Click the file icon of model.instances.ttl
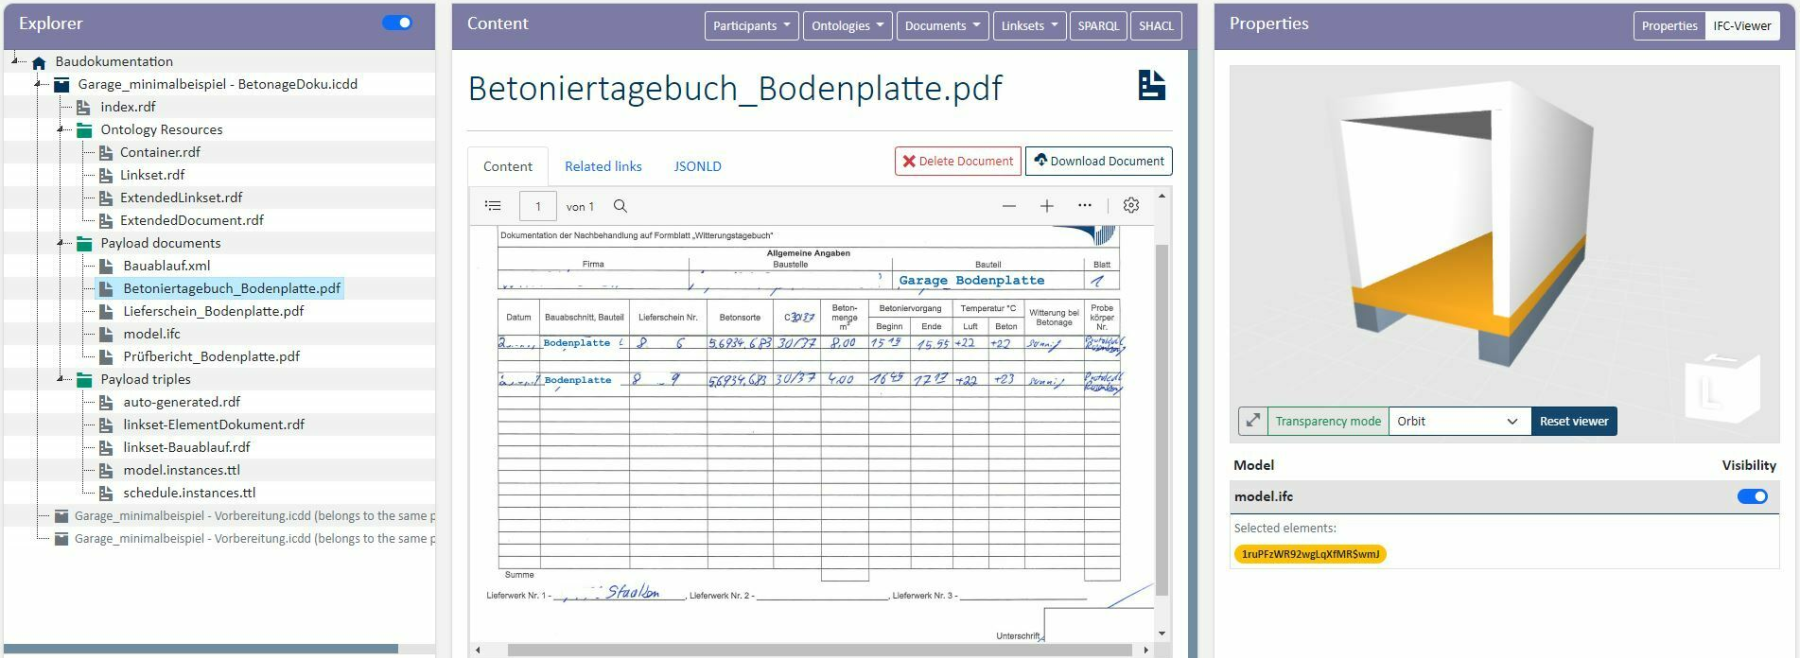The width and height of the screenshot is (1800, 658). tap(106, 470)
